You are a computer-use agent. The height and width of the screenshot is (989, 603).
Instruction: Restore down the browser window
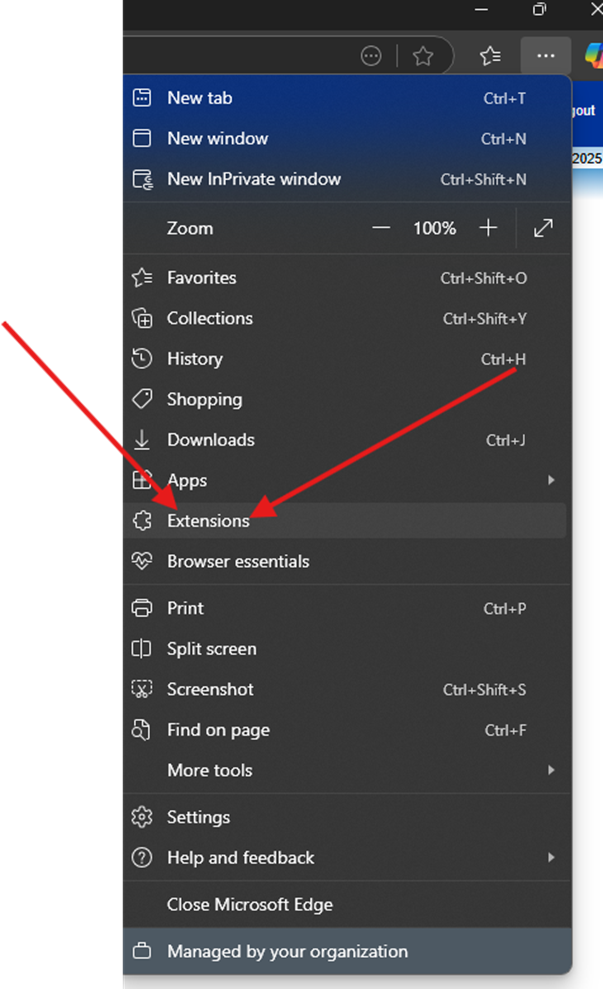[539, 9]
